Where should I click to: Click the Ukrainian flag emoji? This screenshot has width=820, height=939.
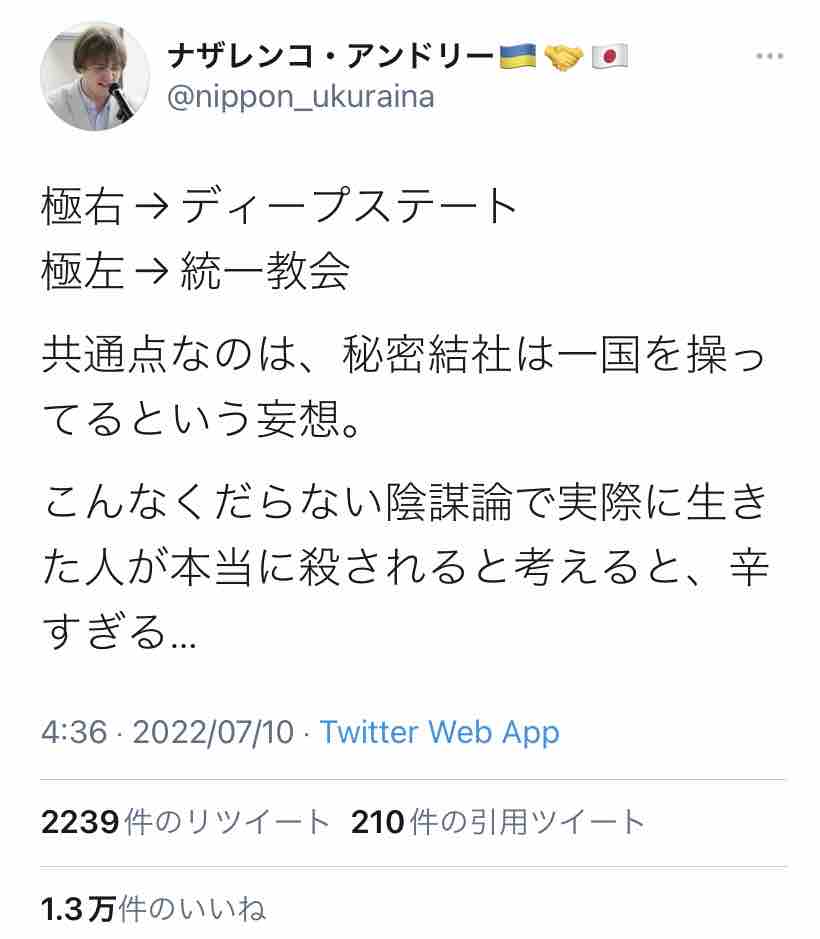[518, 57]
